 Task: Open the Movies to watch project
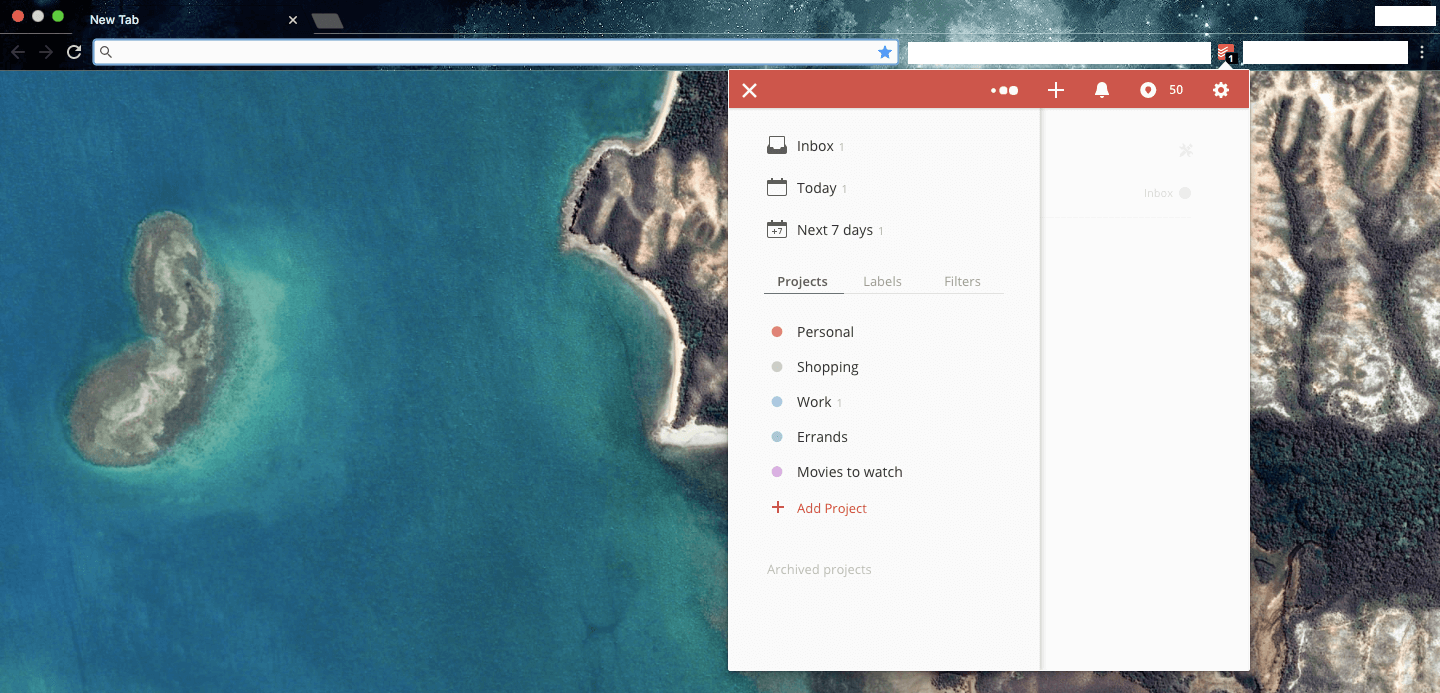[849, 472]
